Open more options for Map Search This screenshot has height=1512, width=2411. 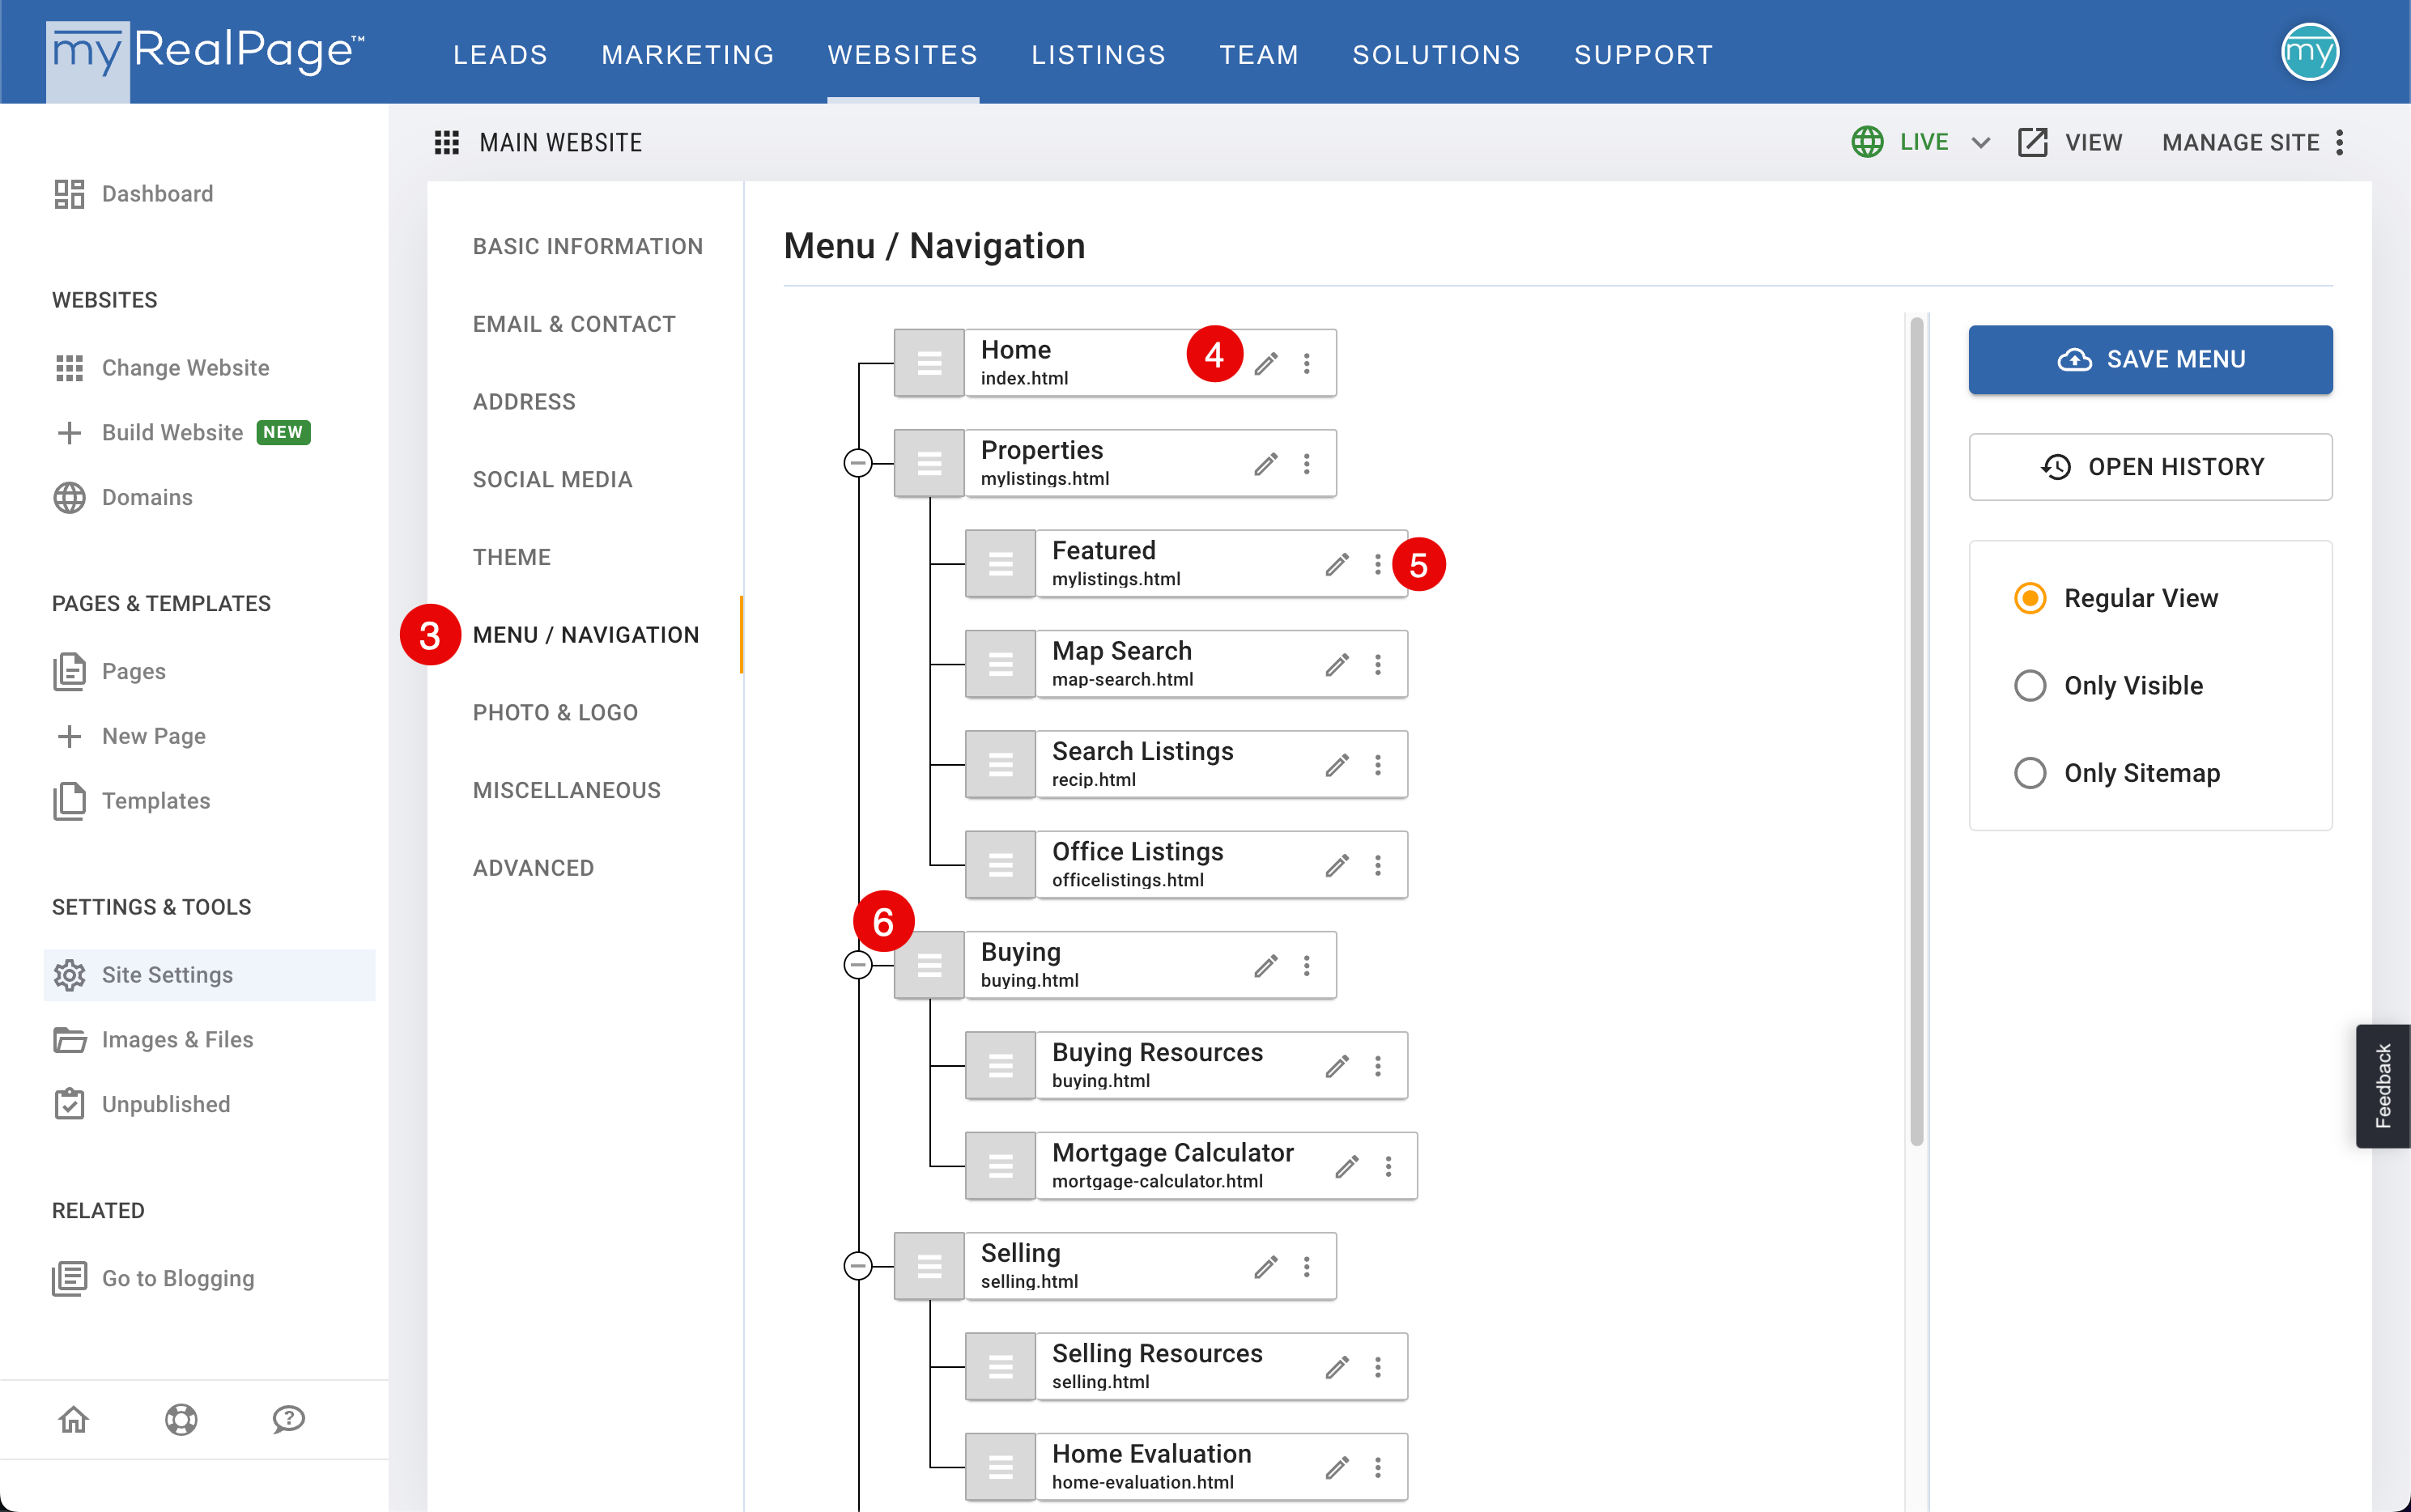(x=1378, y=665)
